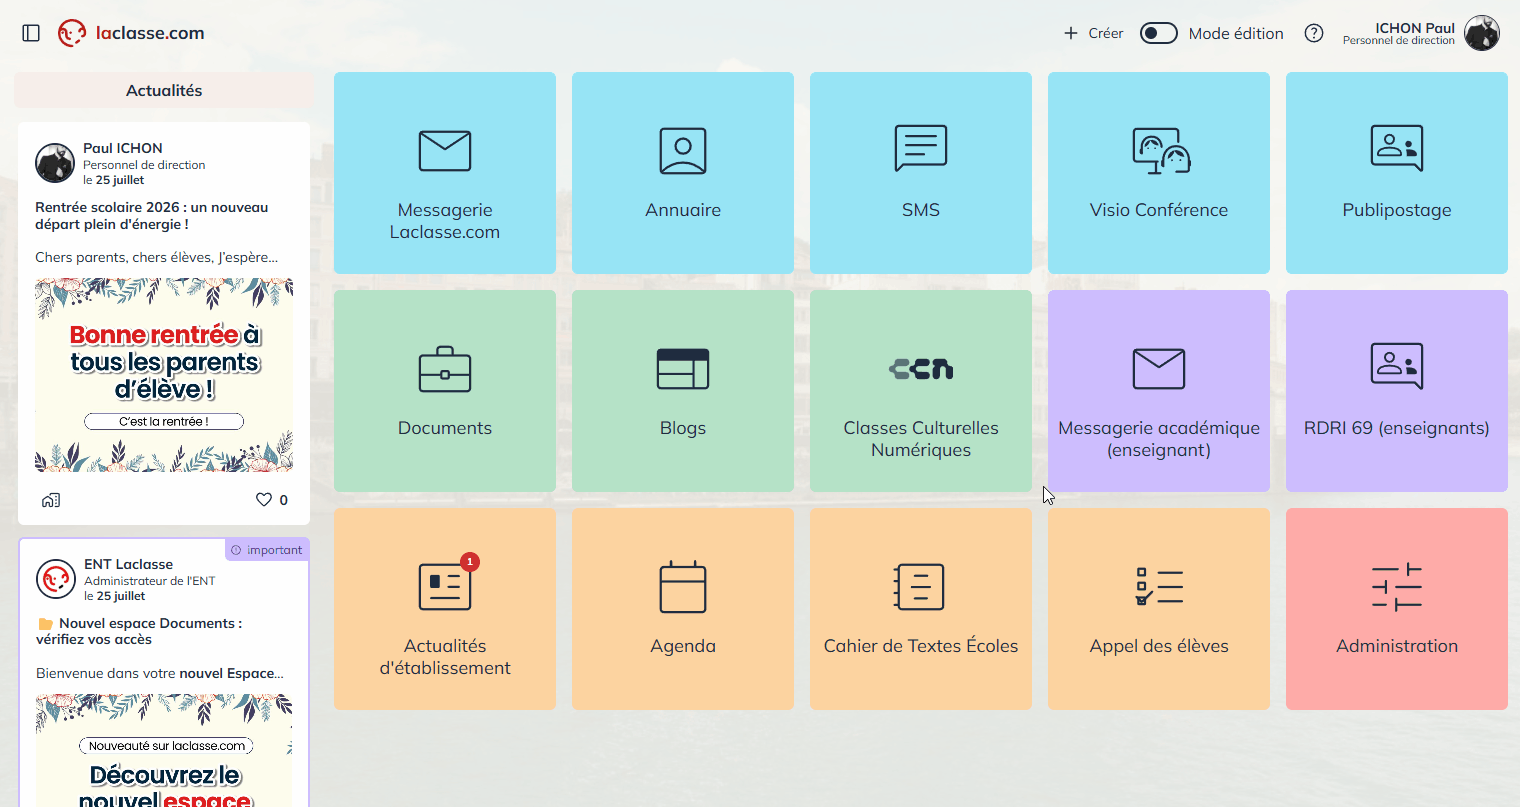Like the Rentrée scolaire 2026 post

(264, 500)
